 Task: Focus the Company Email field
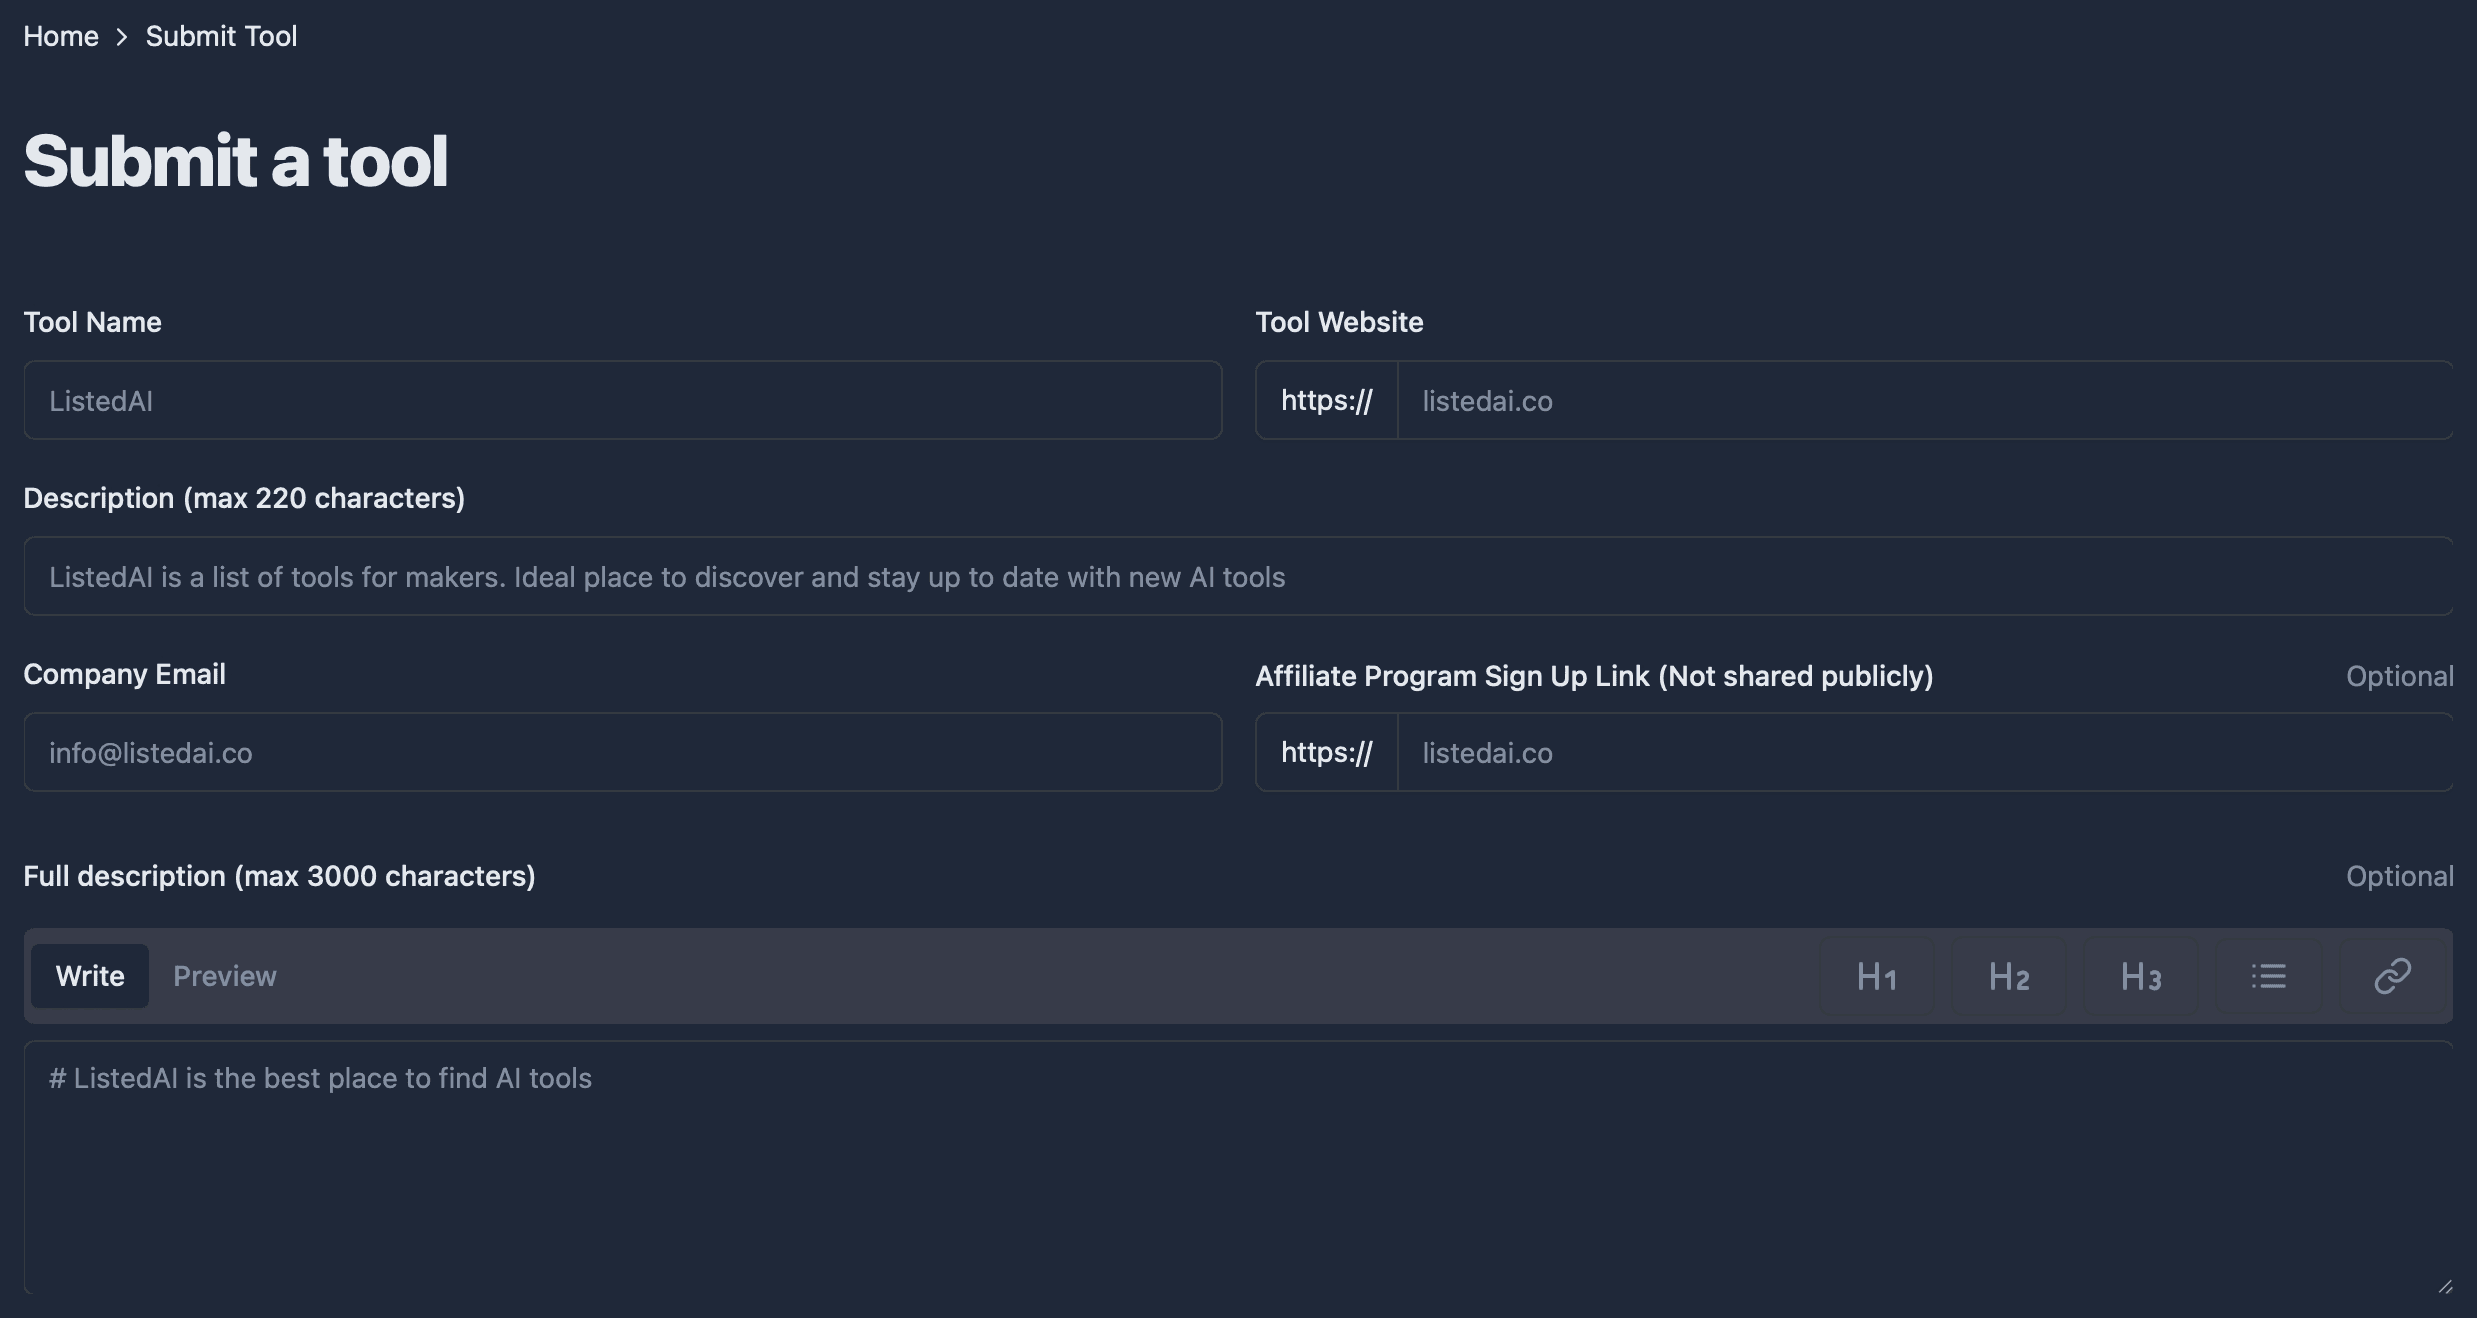coord(623,752)
